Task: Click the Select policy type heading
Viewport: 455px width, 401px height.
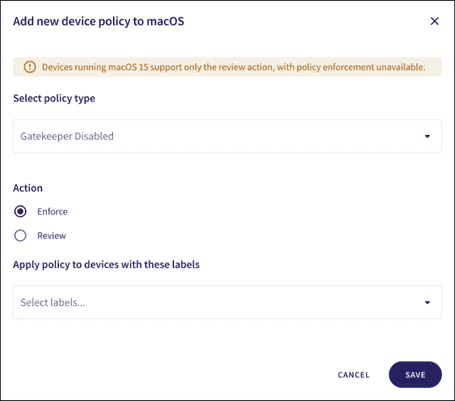Action: coord(54,98)
